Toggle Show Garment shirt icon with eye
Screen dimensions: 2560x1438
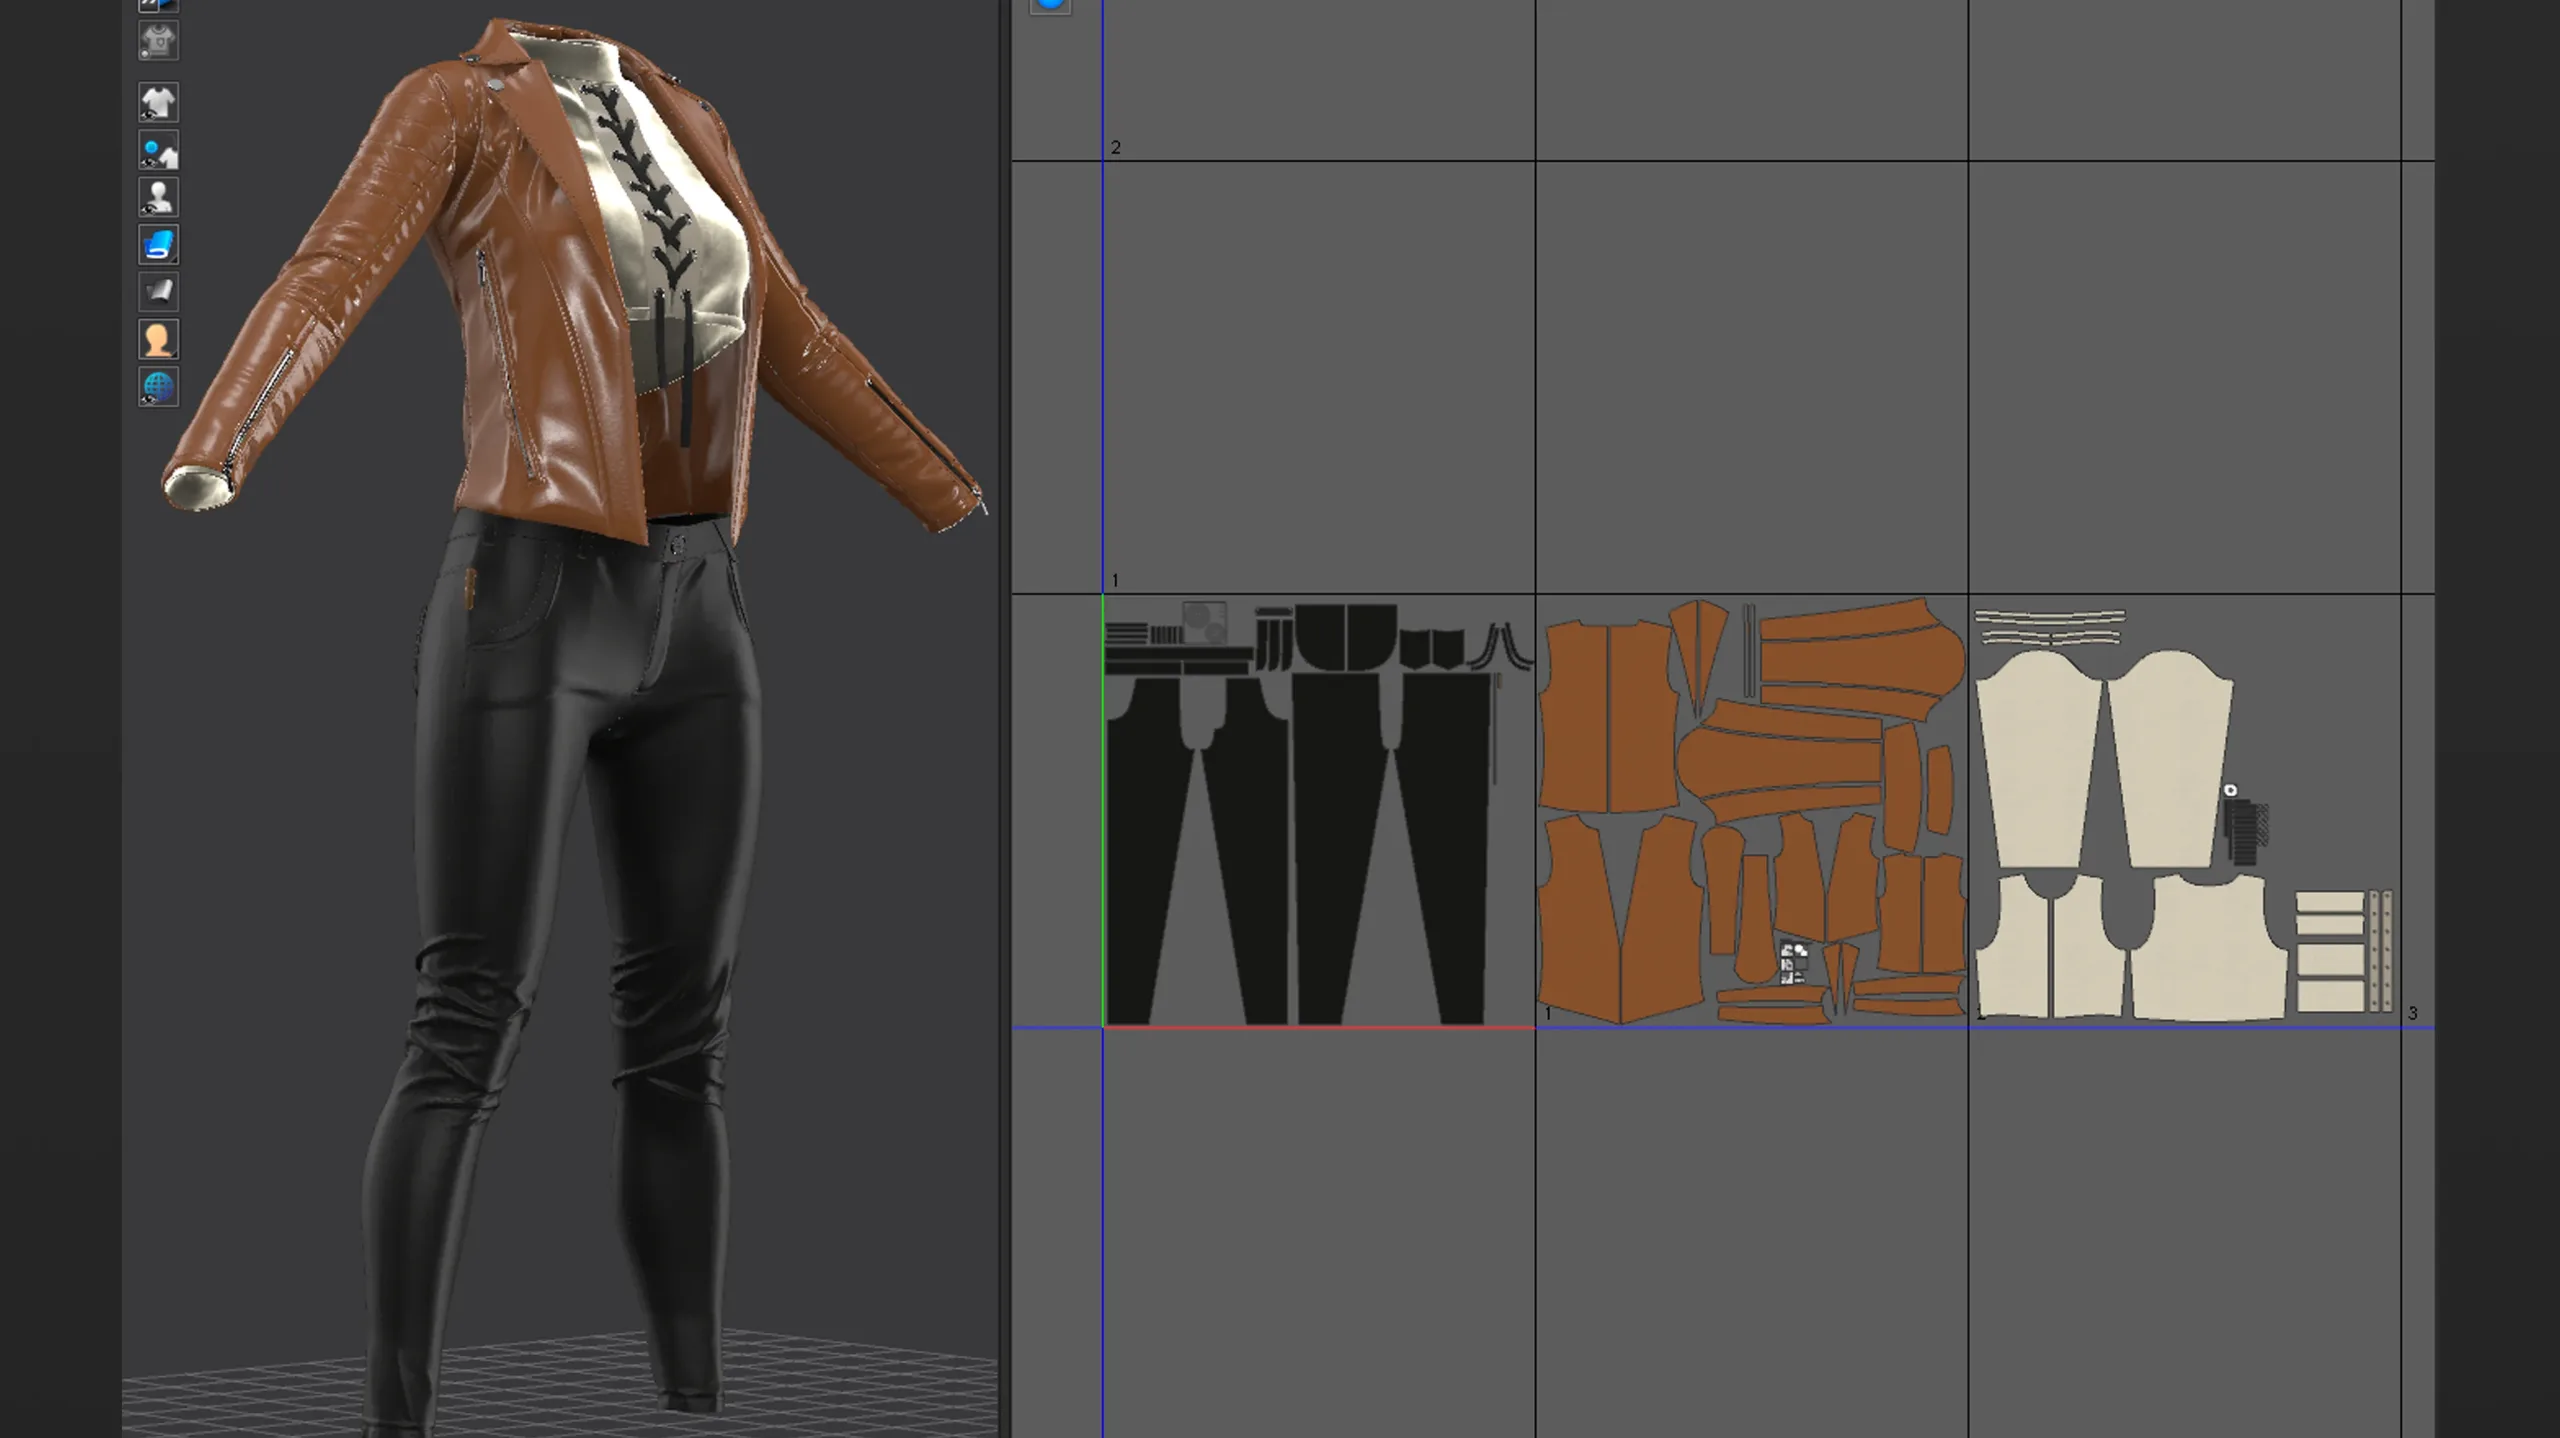pyautogui.click(x=158, y=102)
